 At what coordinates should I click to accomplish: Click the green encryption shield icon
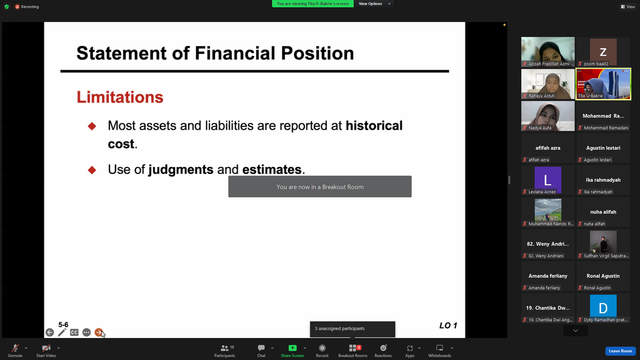7,7
